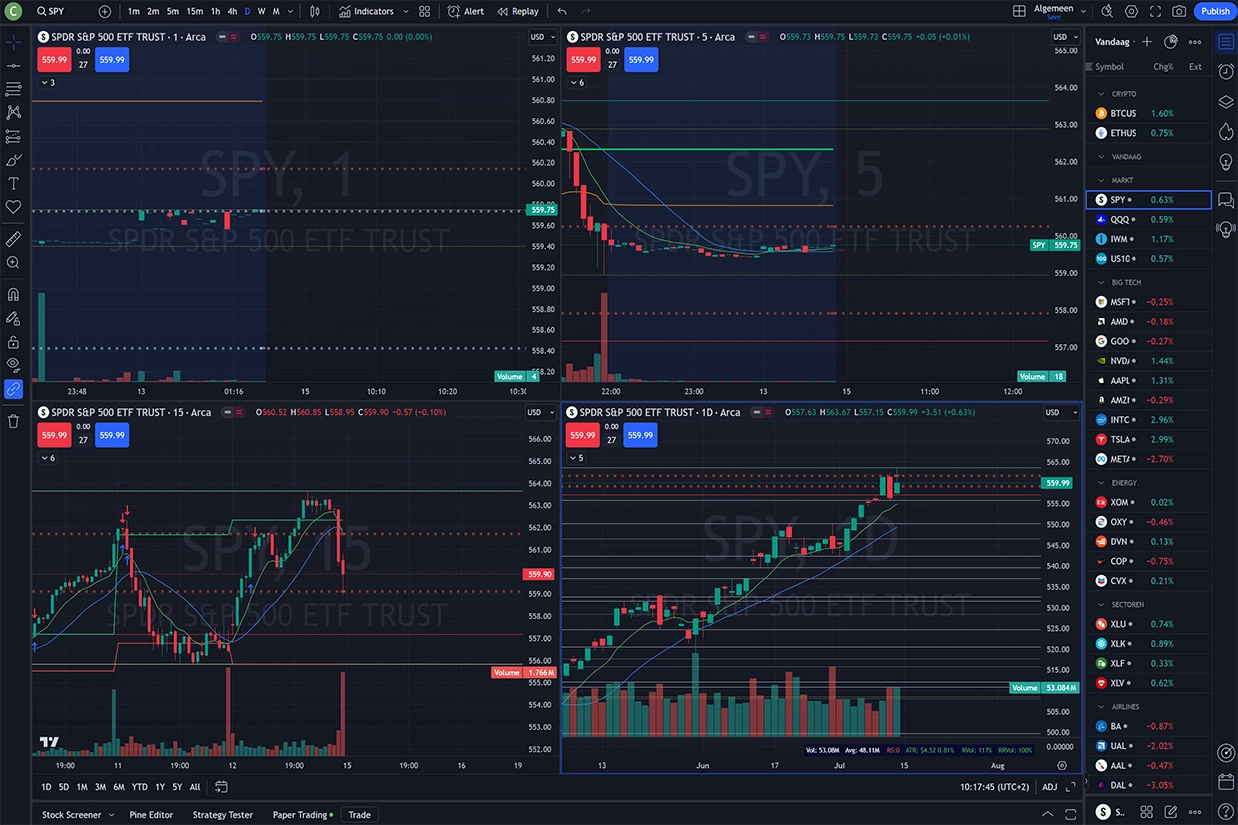
Task: Open chart settings hexagon icon
Action: point(1131,11)
